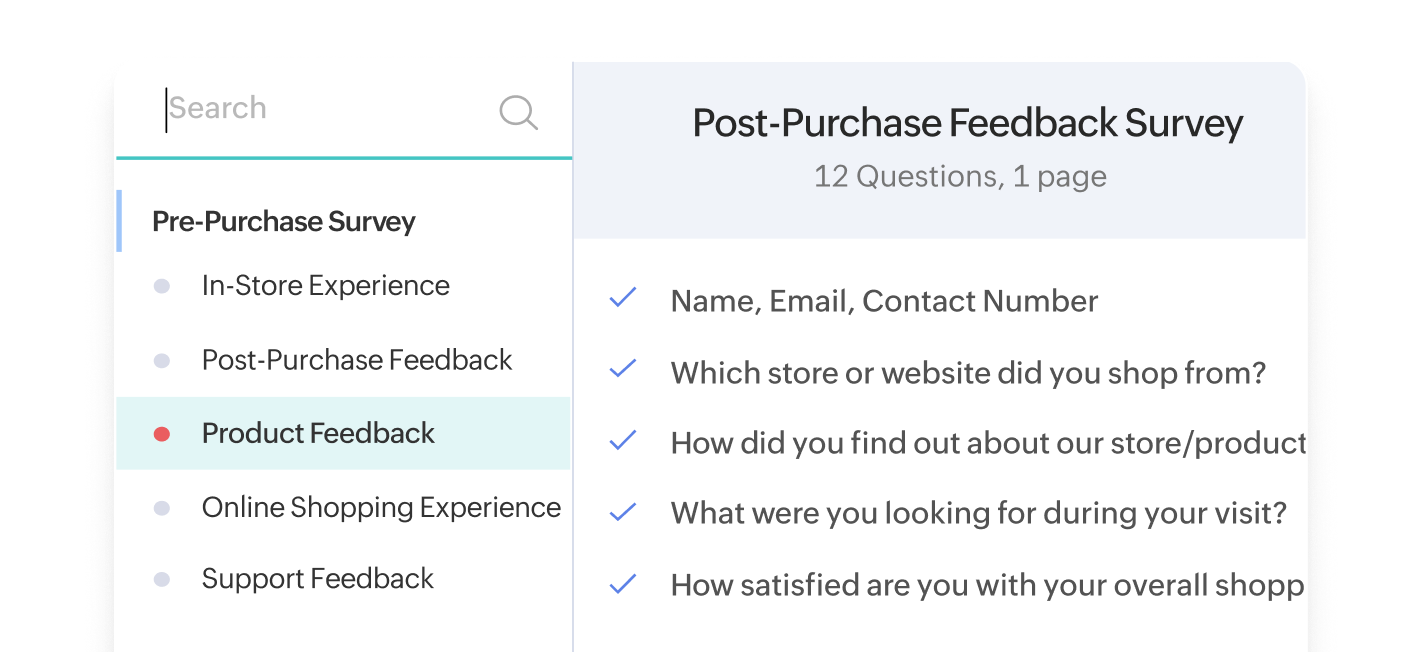Image resolution: width=1420 pixels, height=652 pixels.
Task: Switch to the In-Store Experience section
Action: pyautogui.click(x=325, y=286)
